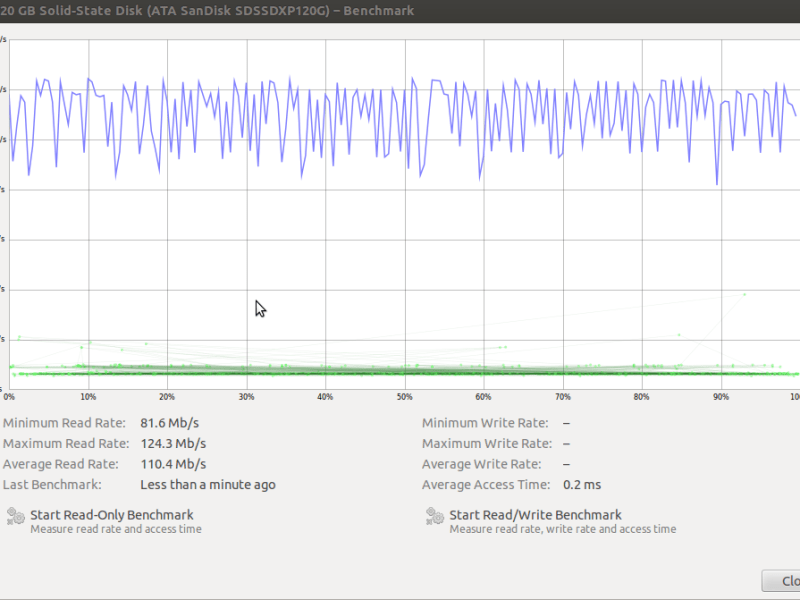
Task: Click the Measure read rate and access time subtitle
Action: 118,529
